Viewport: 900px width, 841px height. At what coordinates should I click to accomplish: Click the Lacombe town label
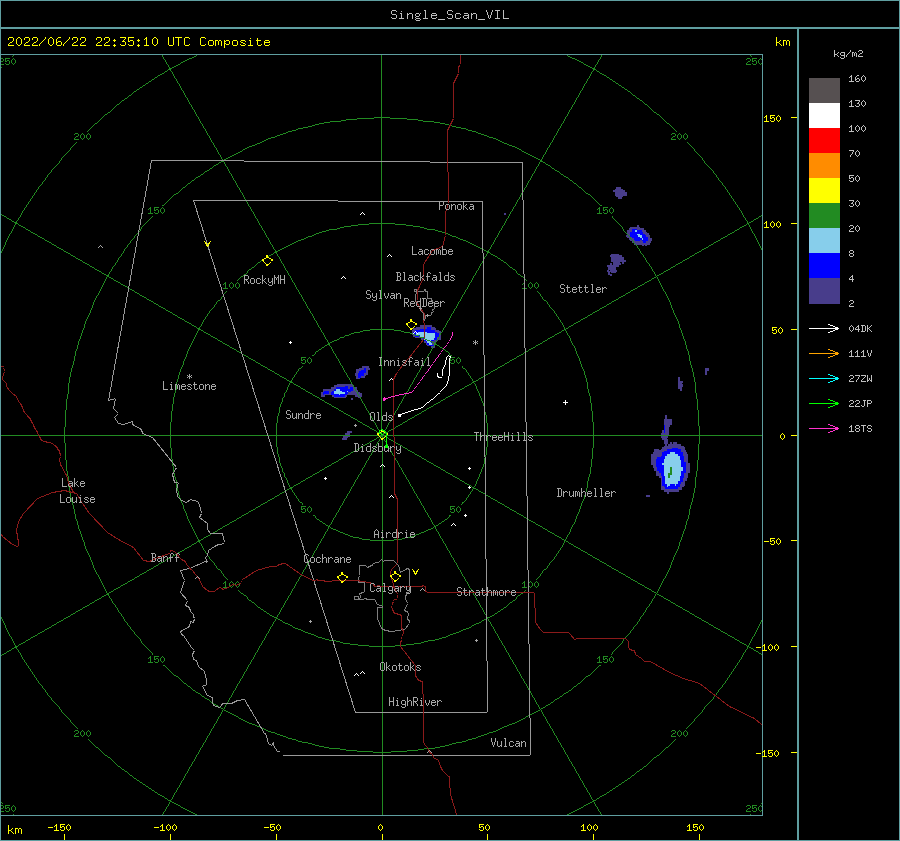tap(432, 251)
